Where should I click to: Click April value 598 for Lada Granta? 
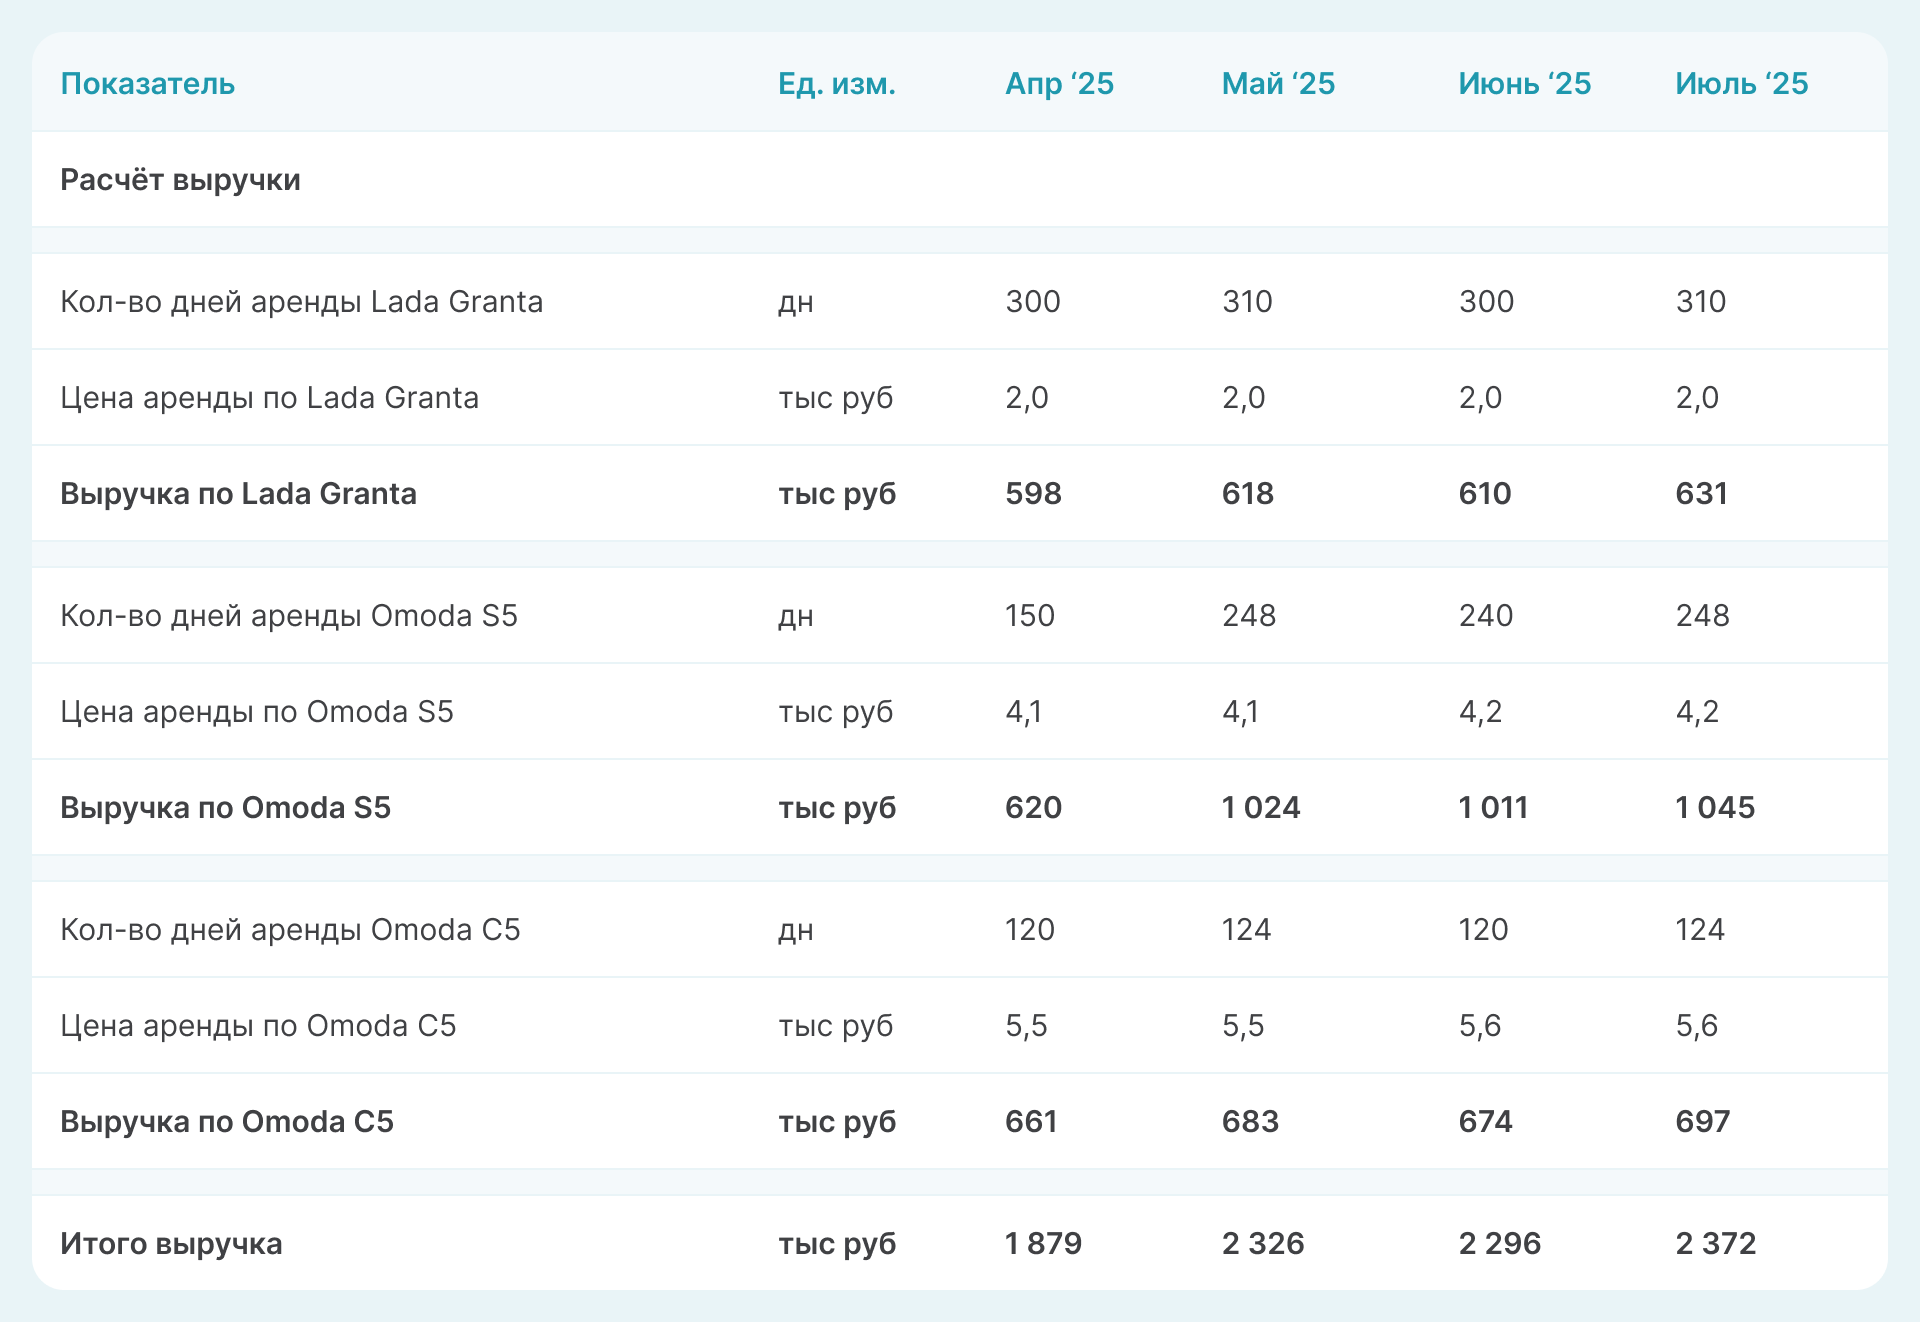pos(1033,494)
